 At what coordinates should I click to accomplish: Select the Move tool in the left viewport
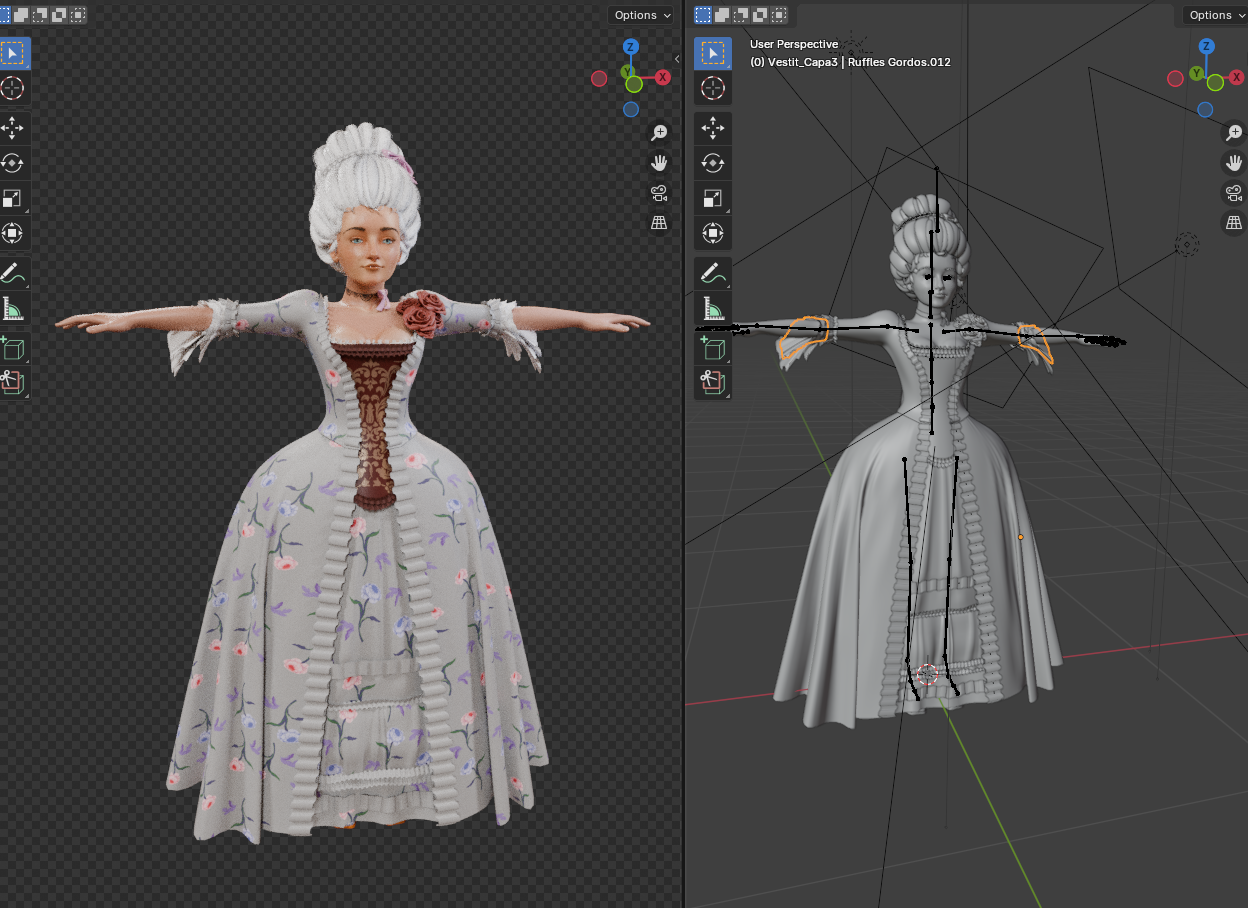pos(13,128)
